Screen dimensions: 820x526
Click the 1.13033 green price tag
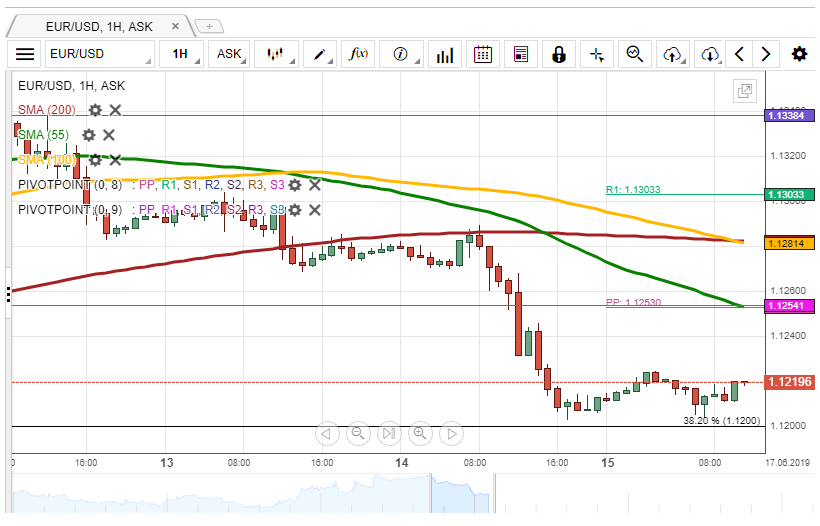(x=790, y=195)
